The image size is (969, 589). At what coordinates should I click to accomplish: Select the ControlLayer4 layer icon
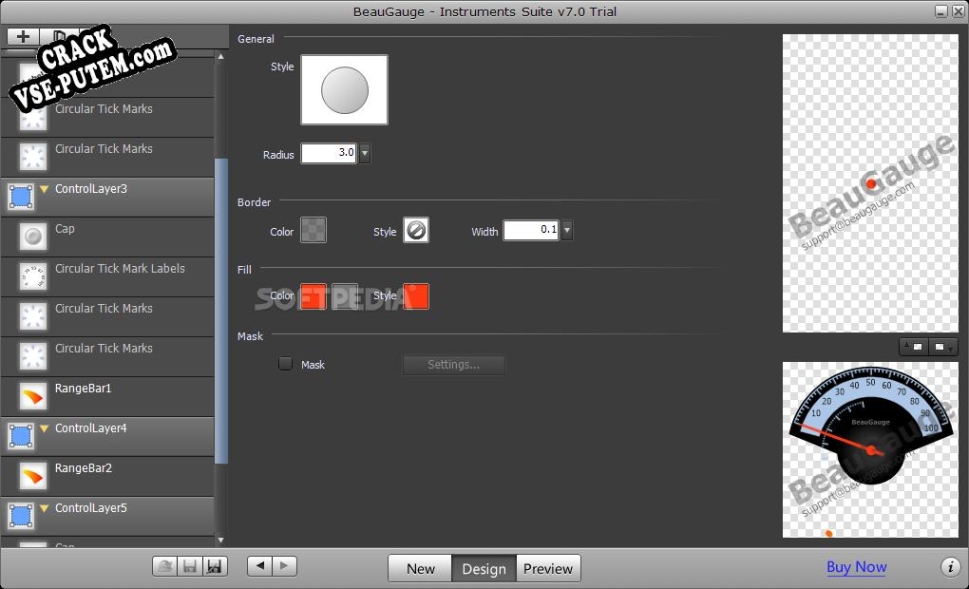tap(20, 436)
